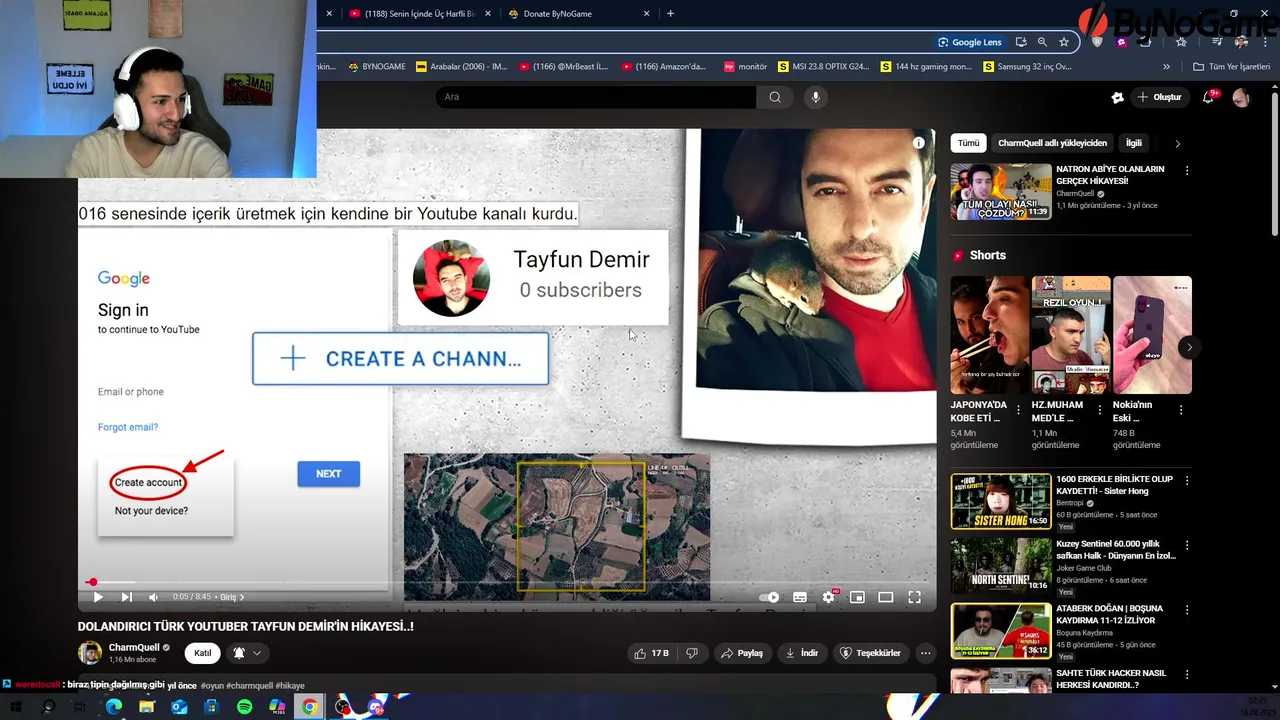Open options for Kuzey Sentinel video
The width and height of the screenshot is (1280, 720).
(1187, 546)
